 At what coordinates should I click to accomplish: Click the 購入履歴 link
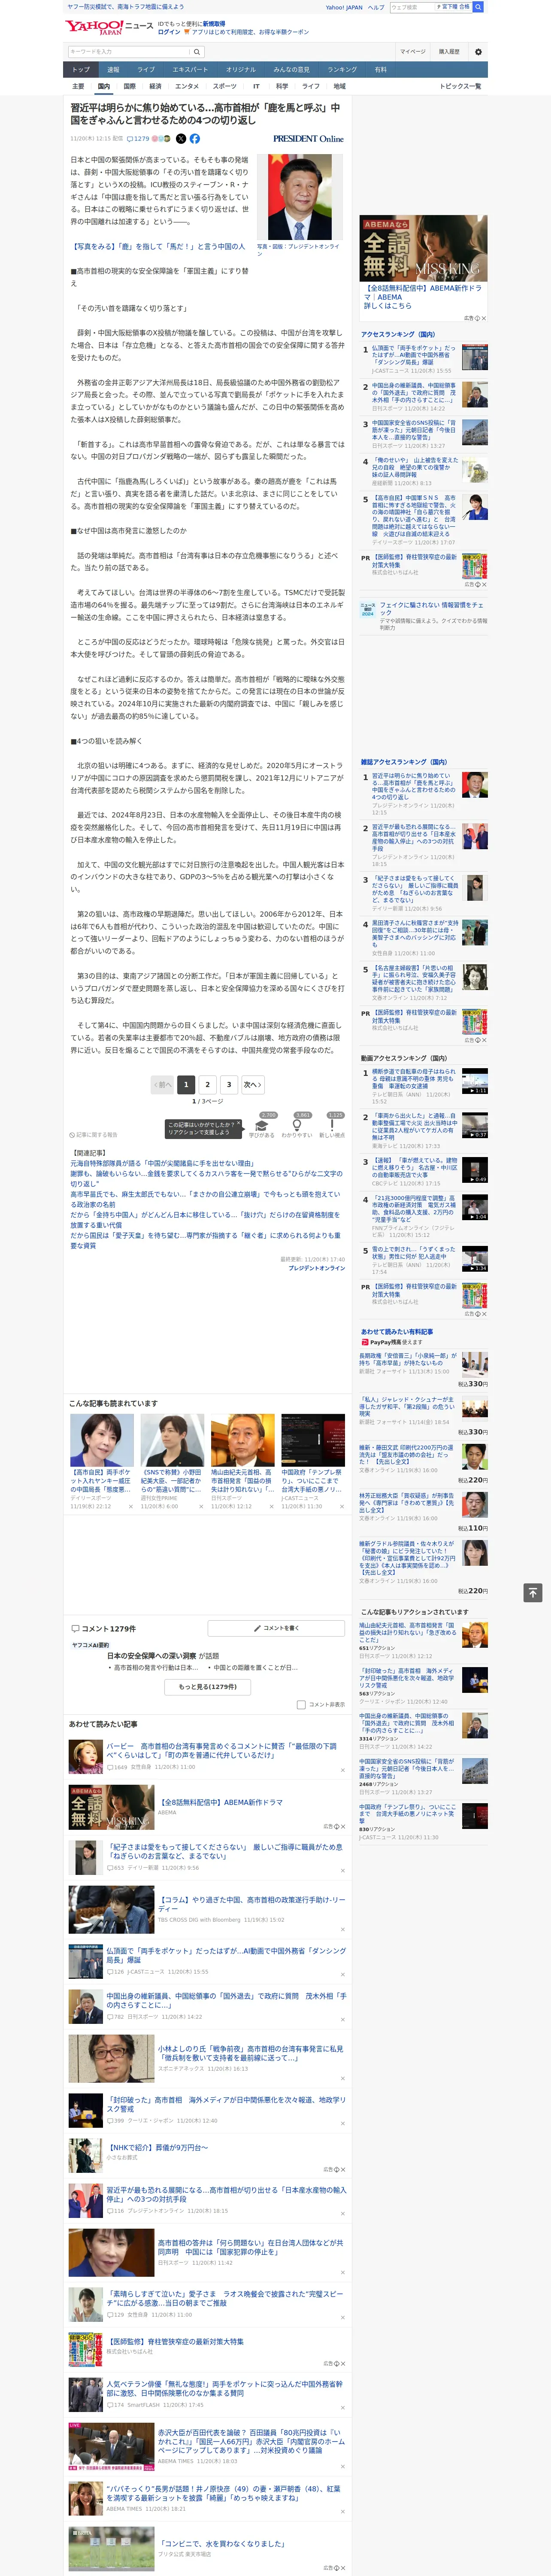point(449,51)
